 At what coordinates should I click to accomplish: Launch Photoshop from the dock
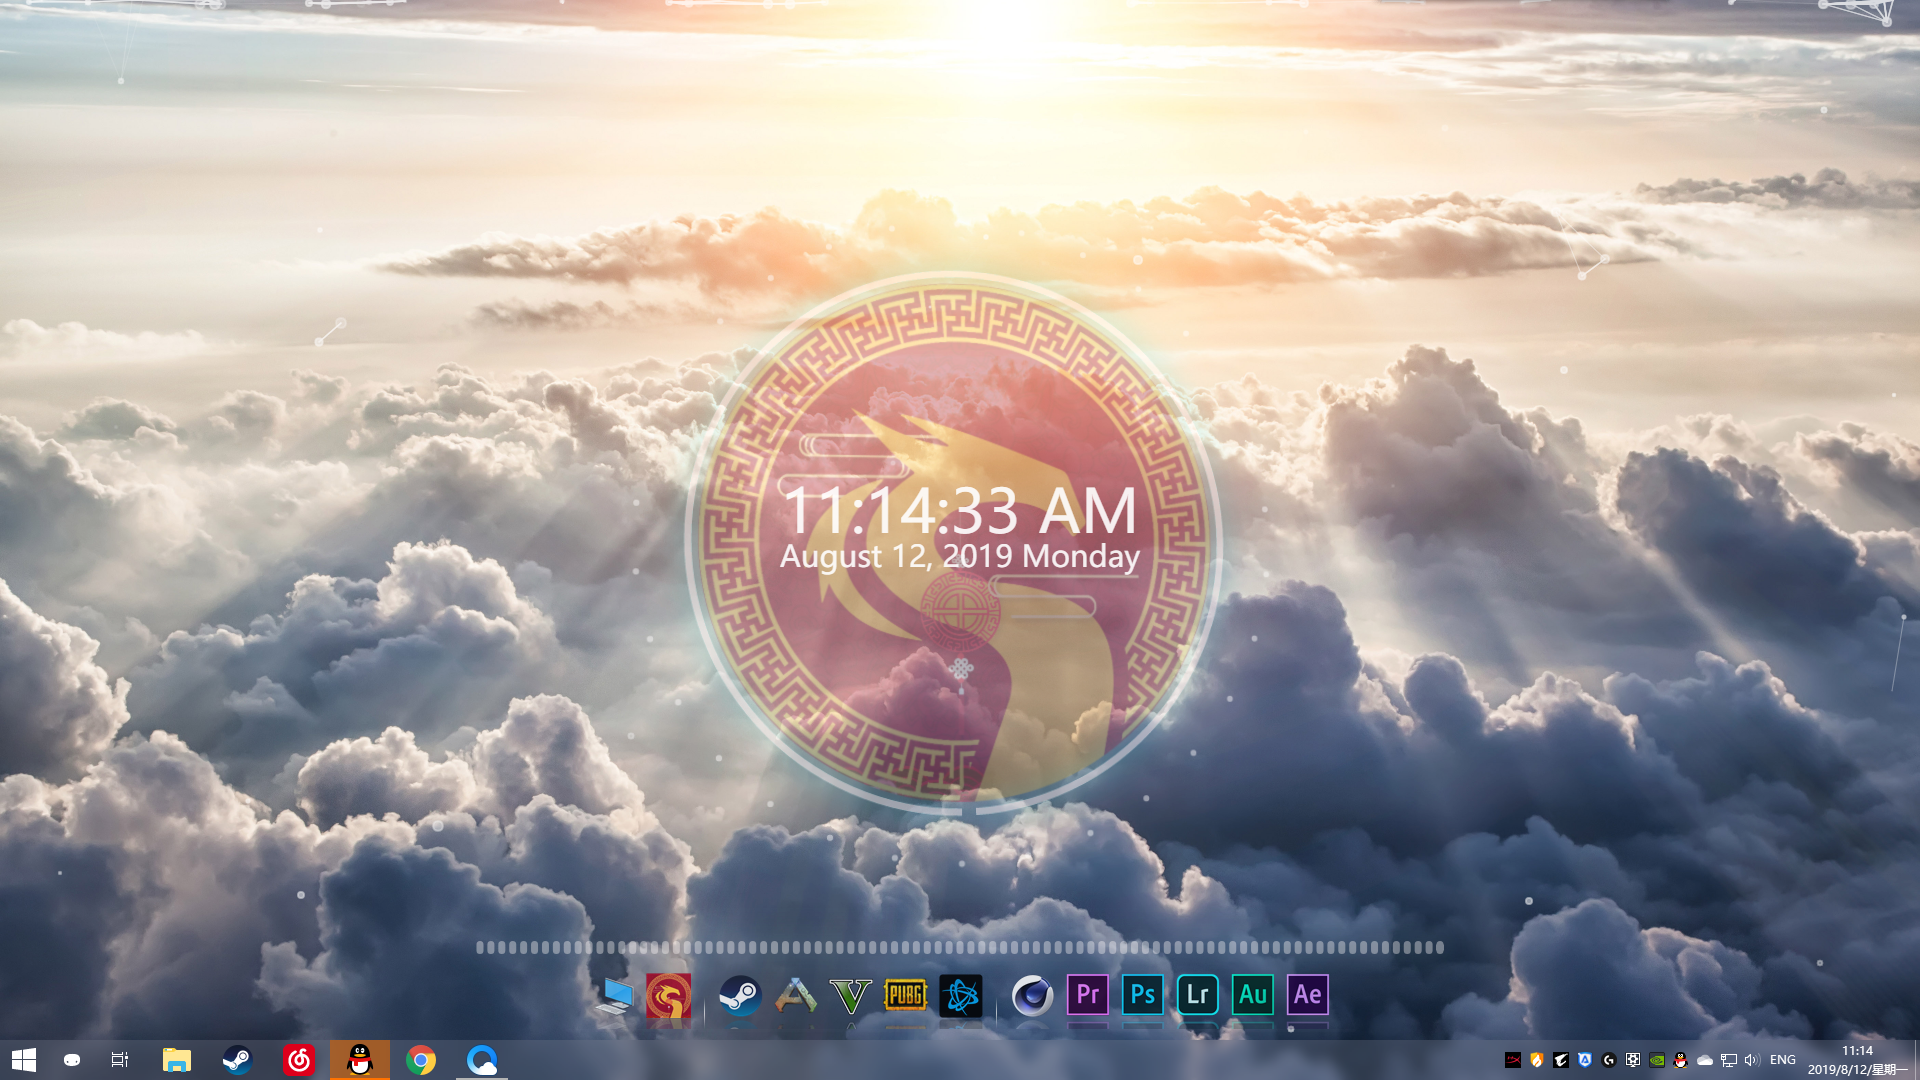[x=1142, y=995]
